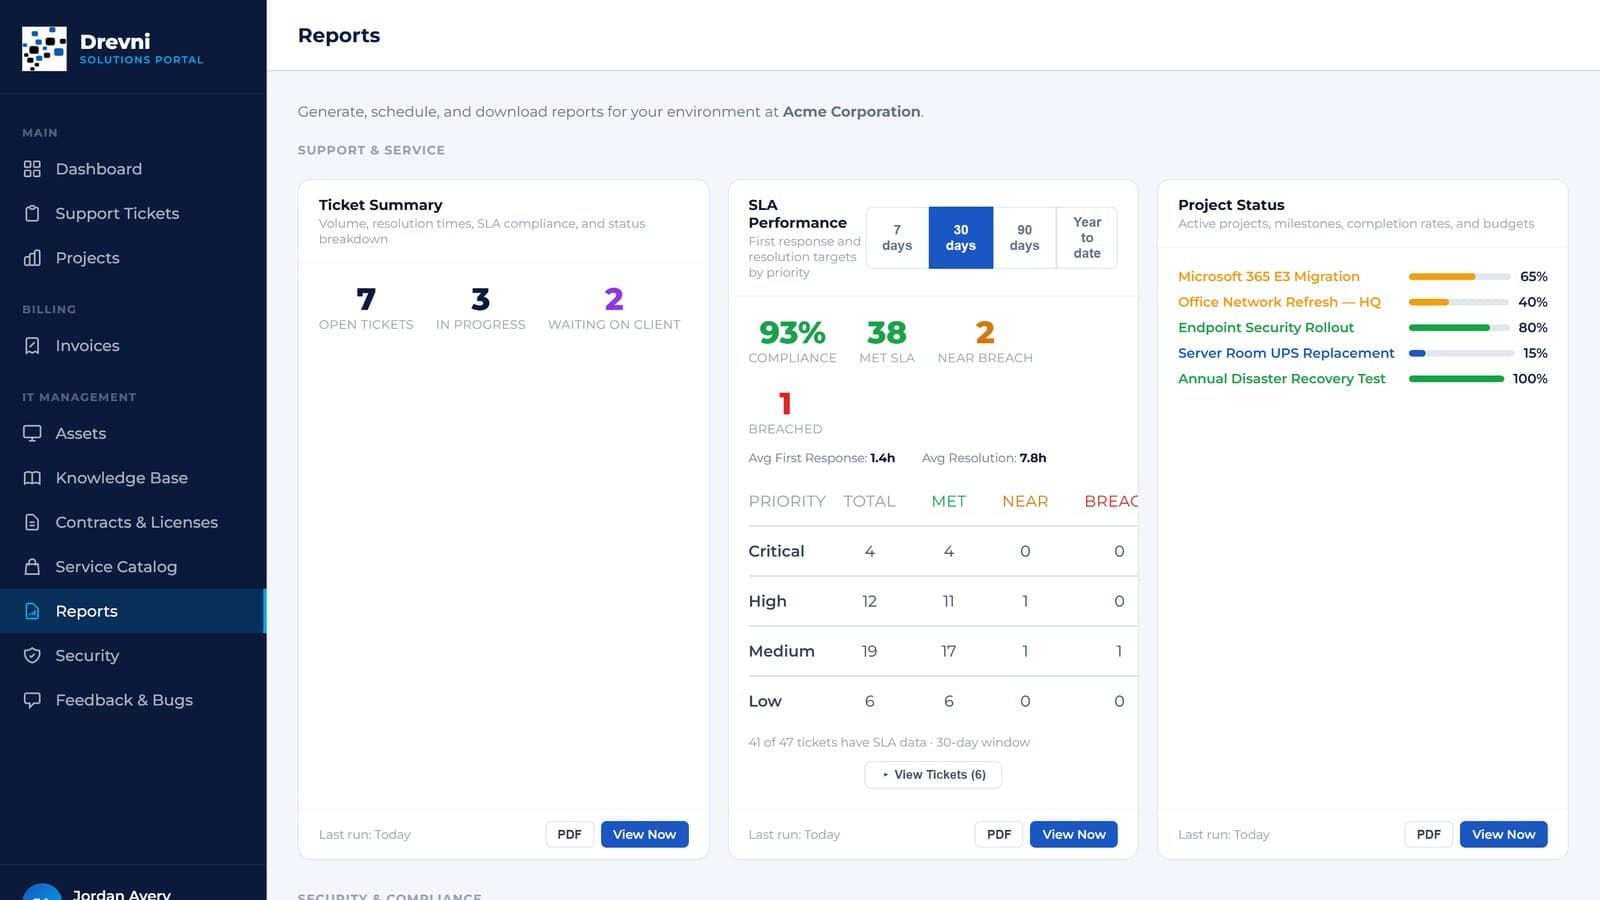Screen dimensions: 1600x900
Task: Click the 7 Open Tickets stat
Action: [366, 308]
